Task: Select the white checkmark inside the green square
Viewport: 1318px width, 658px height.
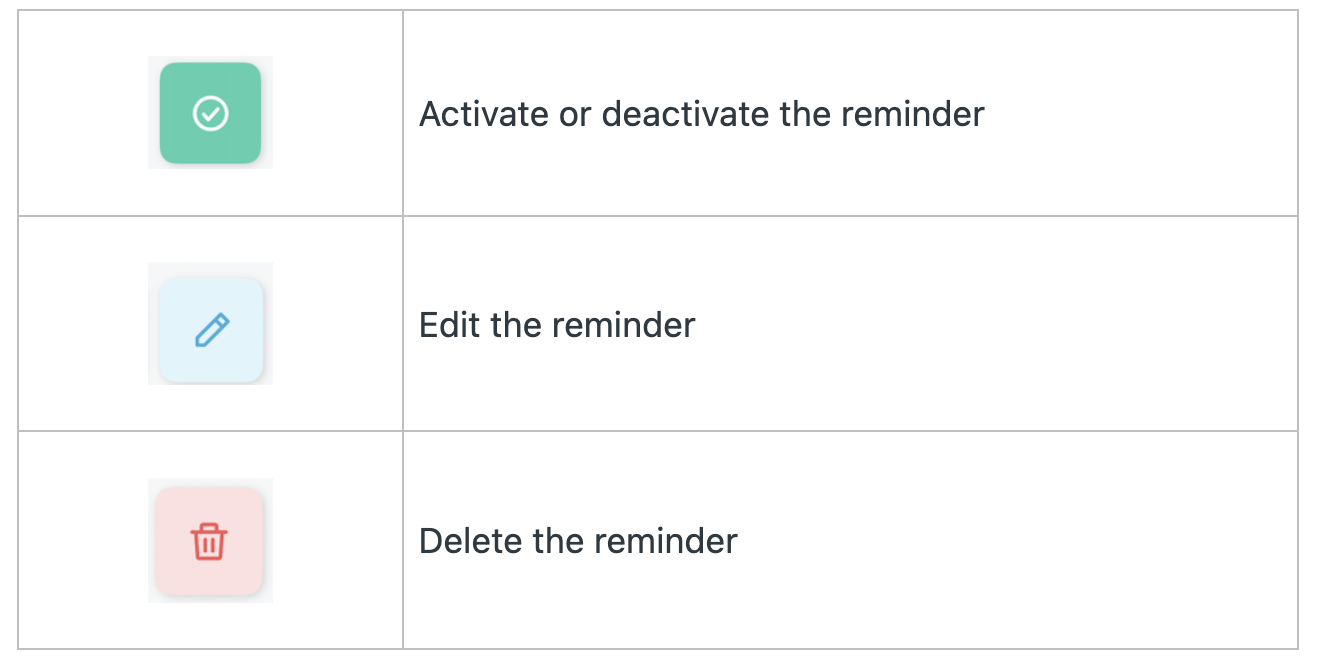Action: [210, 113]
